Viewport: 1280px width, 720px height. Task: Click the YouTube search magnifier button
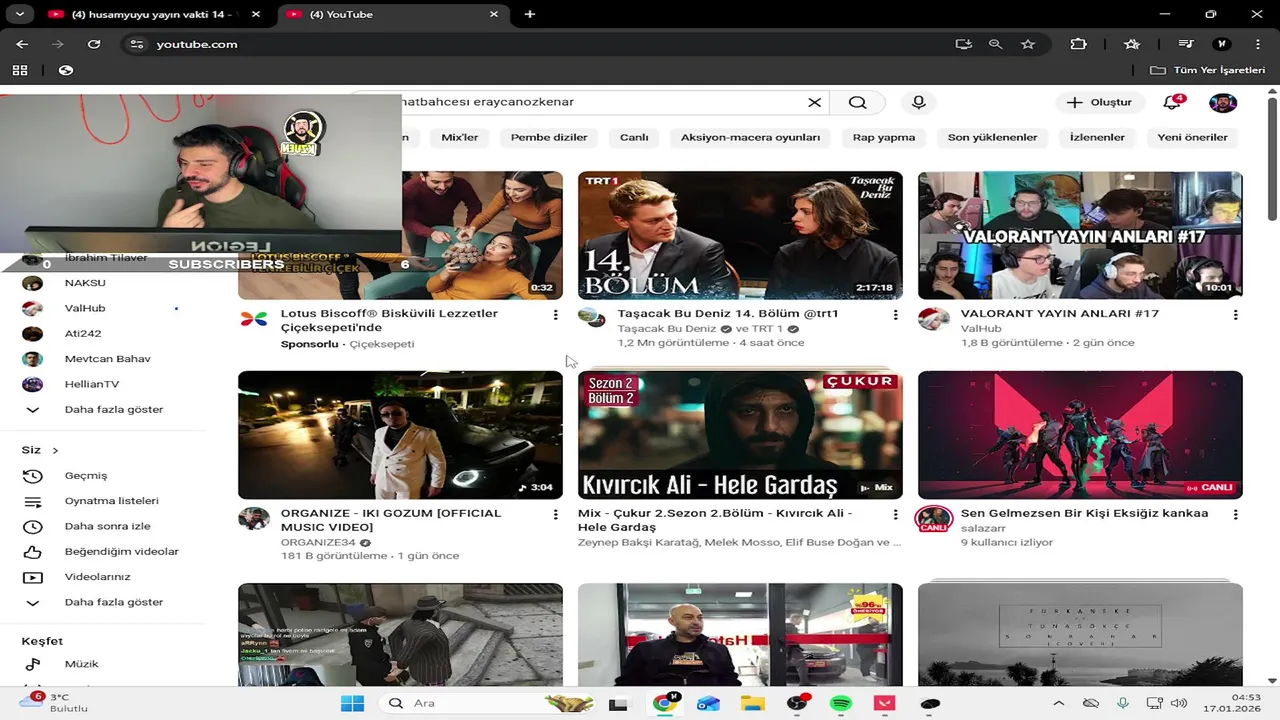[858, 102]
